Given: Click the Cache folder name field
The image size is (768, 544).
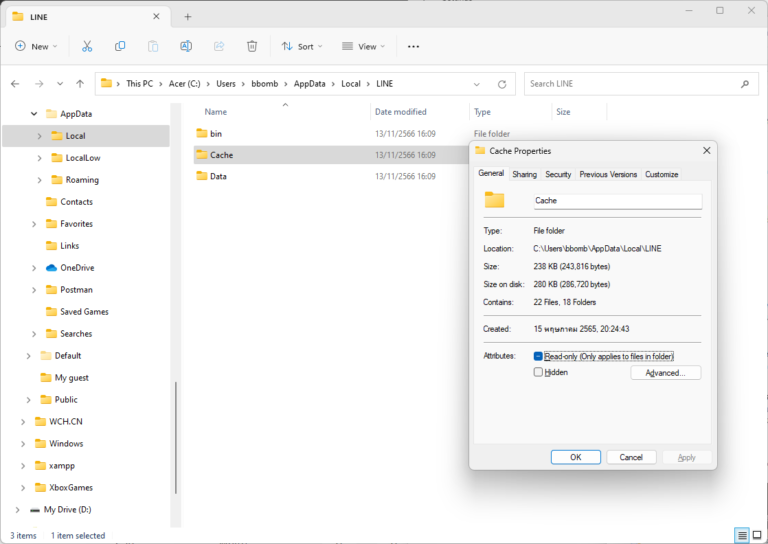Looking at the screenshot, I should pyautogui.click(x=618, y=201).
